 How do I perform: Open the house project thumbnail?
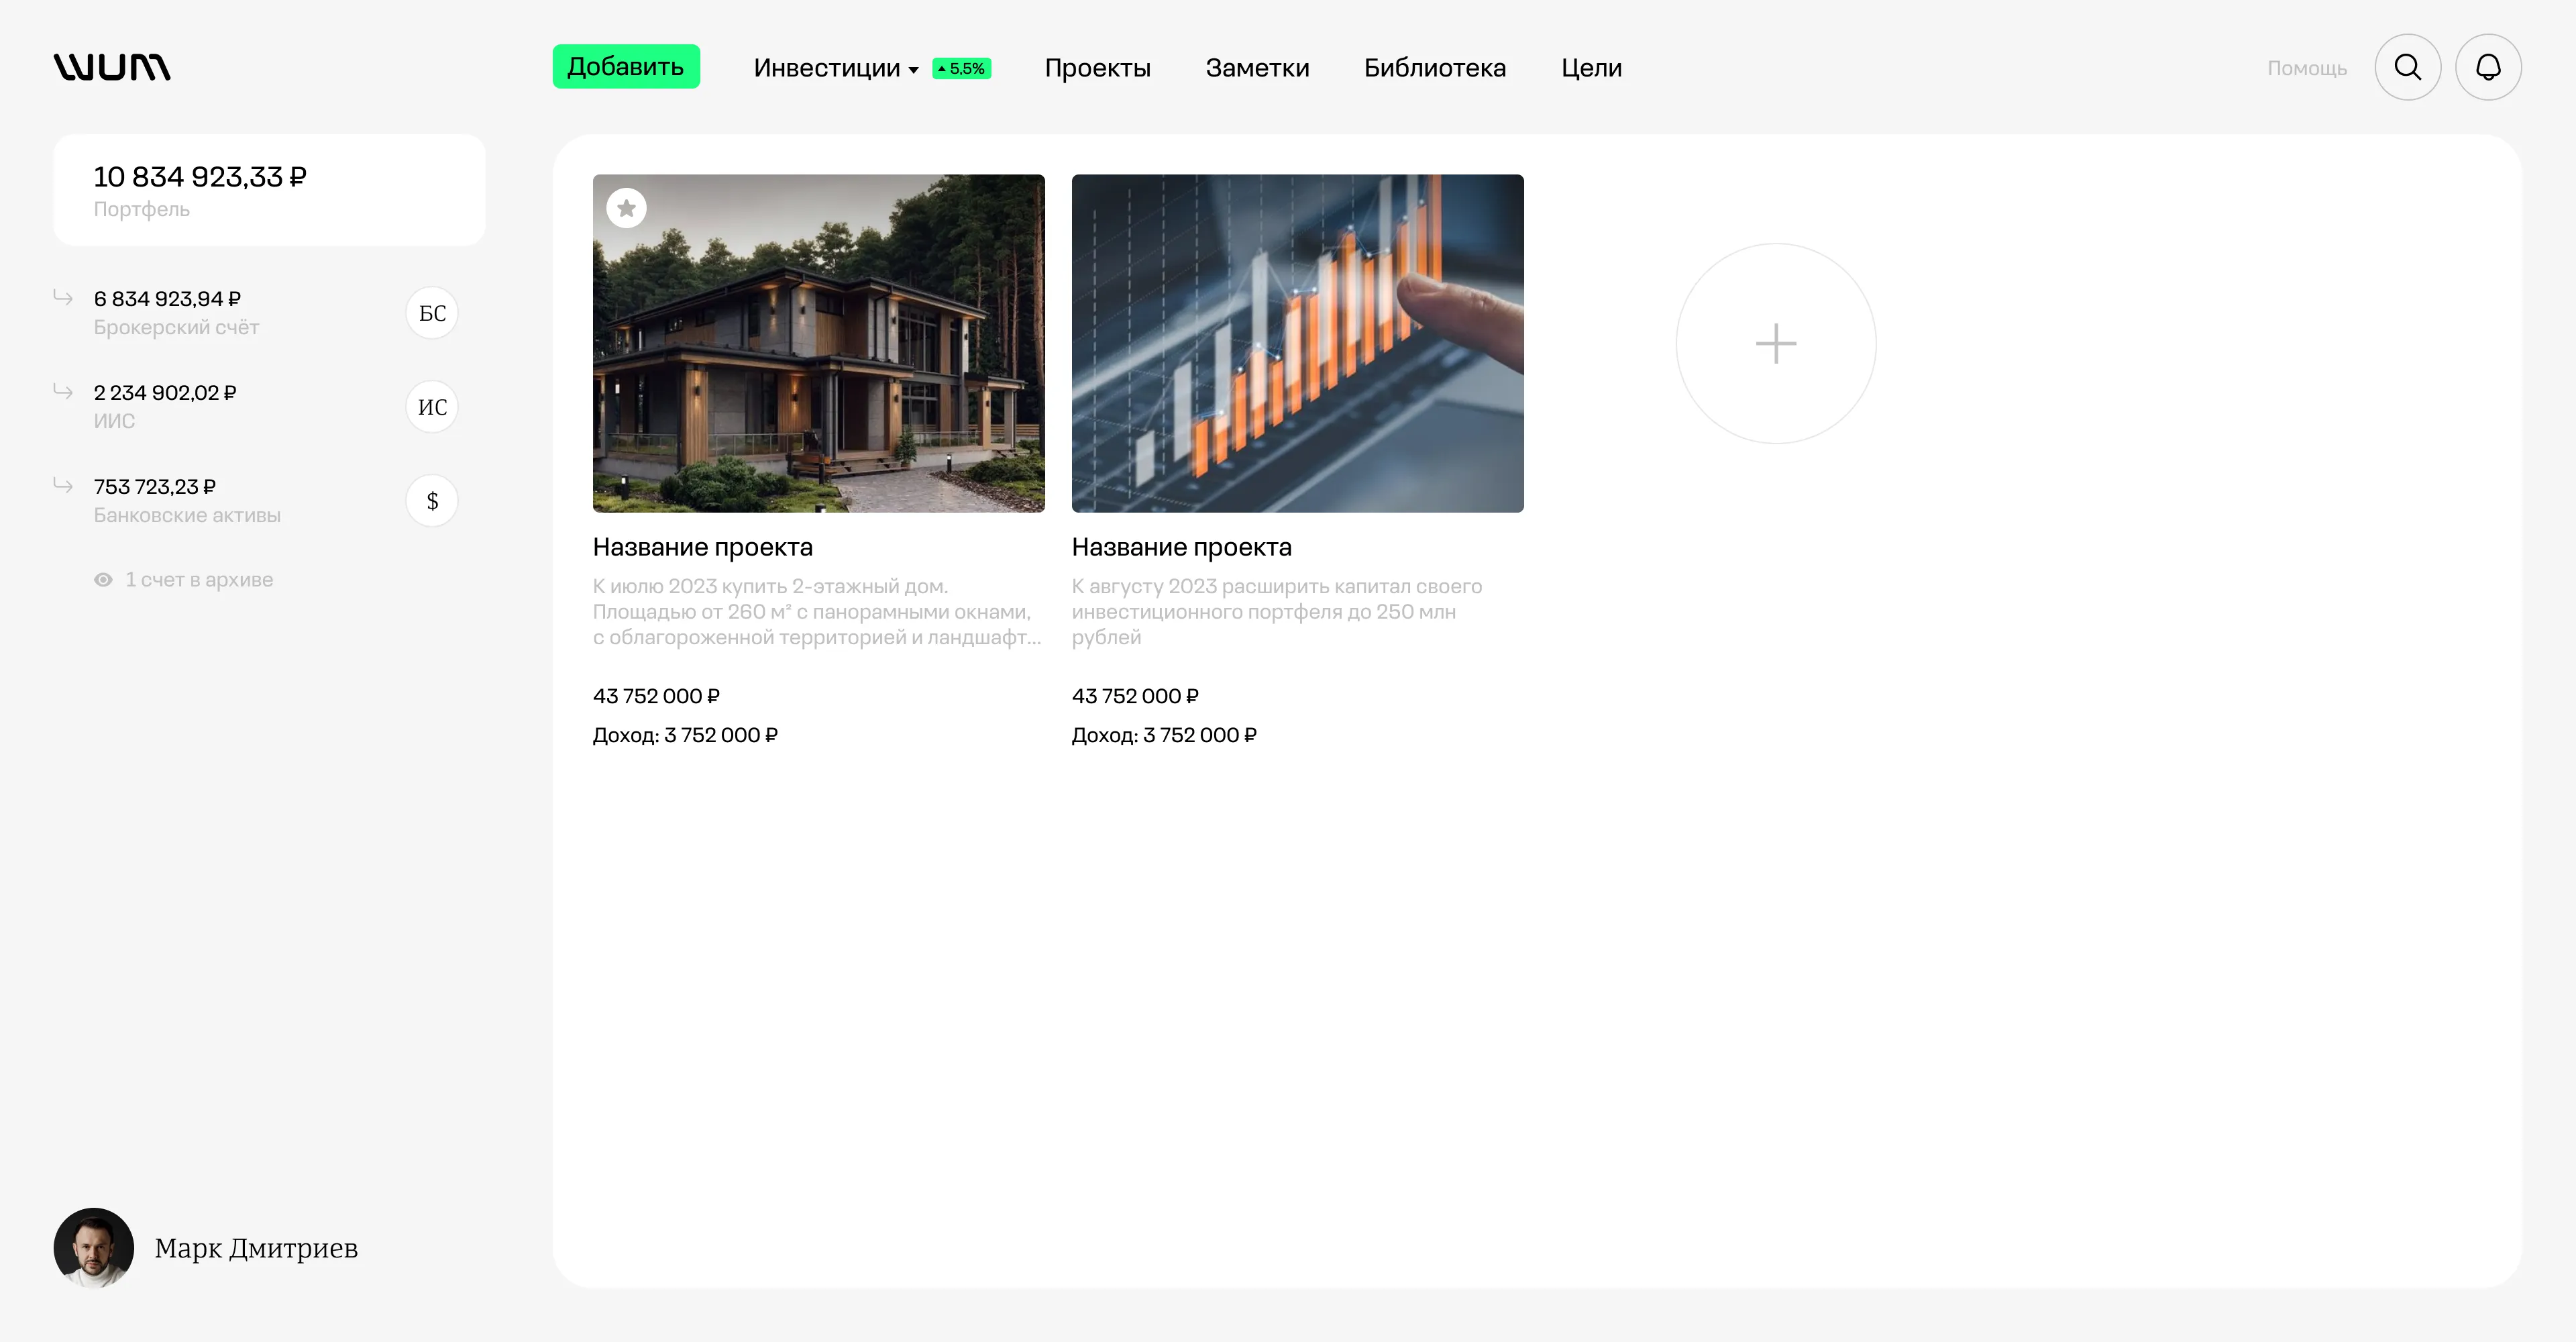[818, 343]
